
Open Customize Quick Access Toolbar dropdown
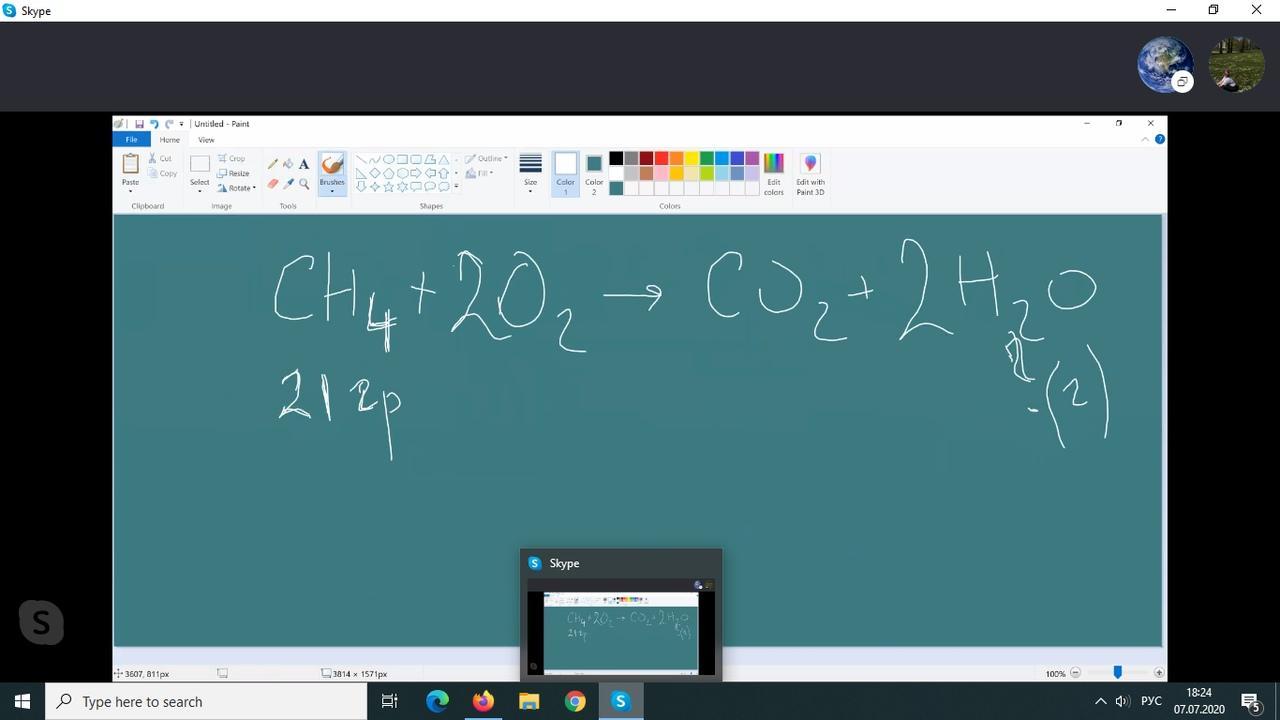(181, 124)
